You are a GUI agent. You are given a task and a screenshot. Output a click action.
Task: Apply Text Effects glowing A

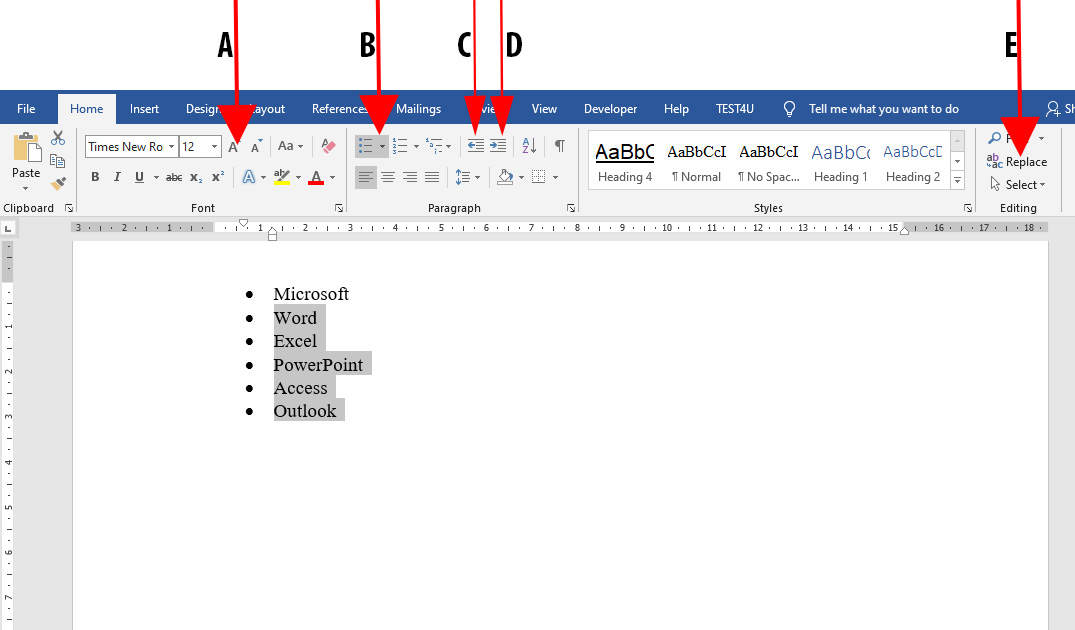[249, 178]
